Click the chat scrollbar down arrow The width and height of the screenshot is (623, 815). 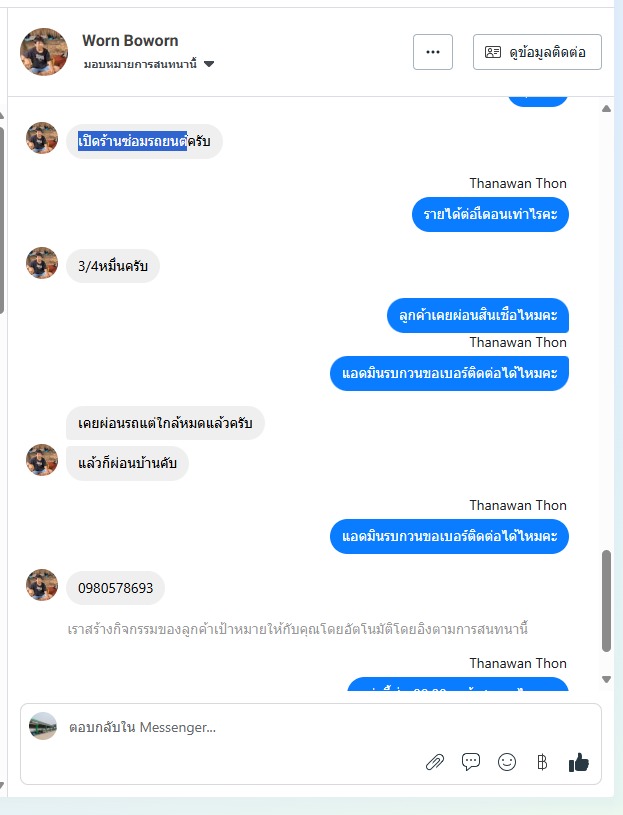606,679
